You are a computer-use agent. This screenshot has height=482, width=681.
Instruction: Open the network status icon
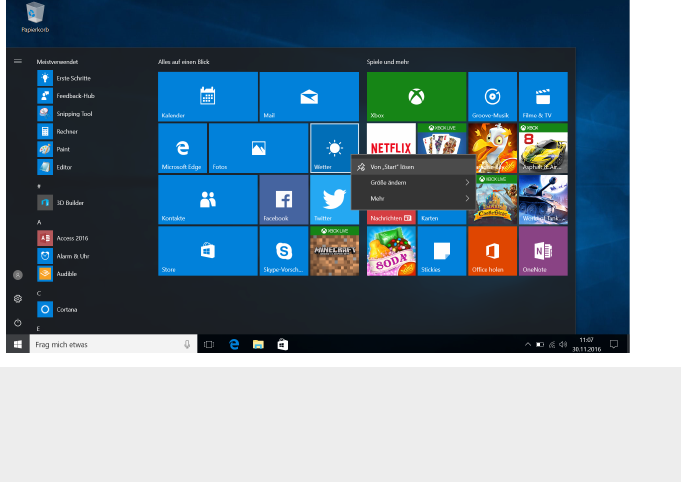[552, 344]
